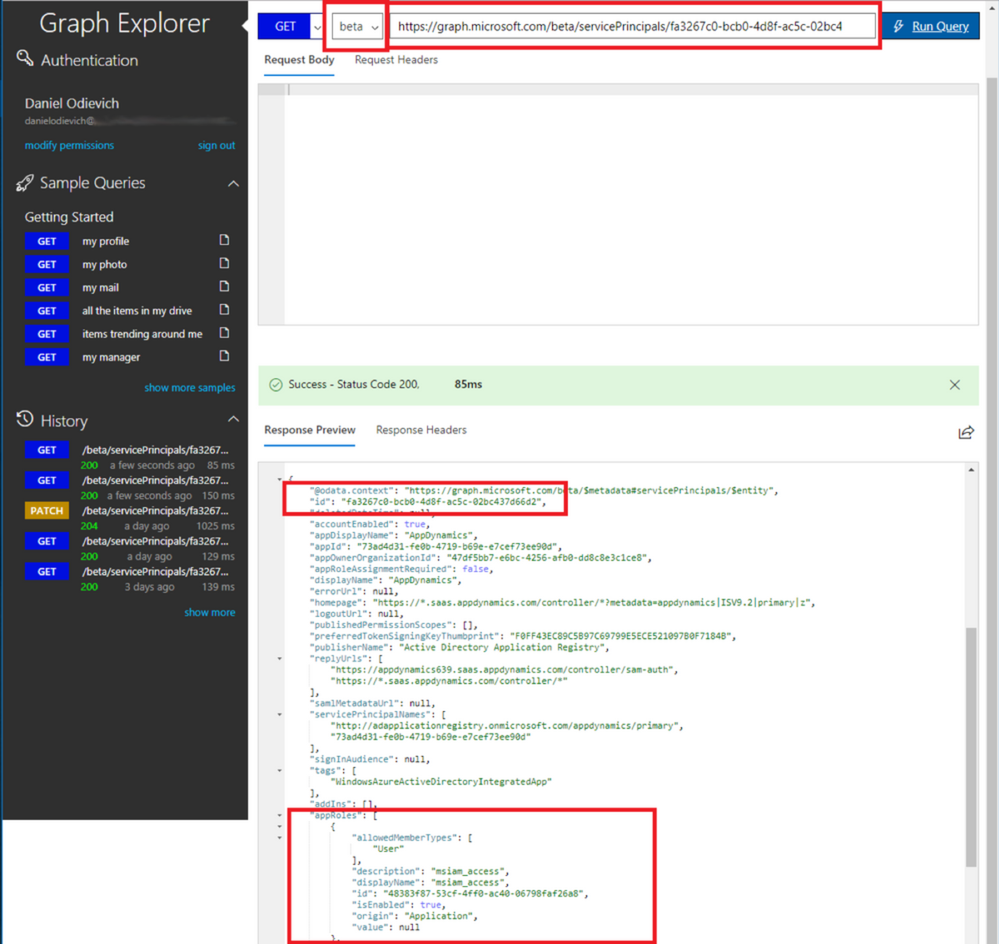The width and height of the screenshot is (999, 944).
Task: Click the Run Query button
Action: click(x=931, y=26)
